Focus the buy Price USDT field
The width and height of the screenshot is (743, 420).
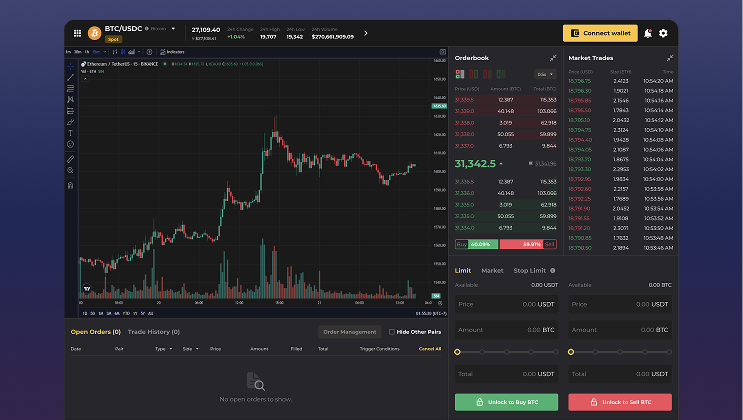506,304
